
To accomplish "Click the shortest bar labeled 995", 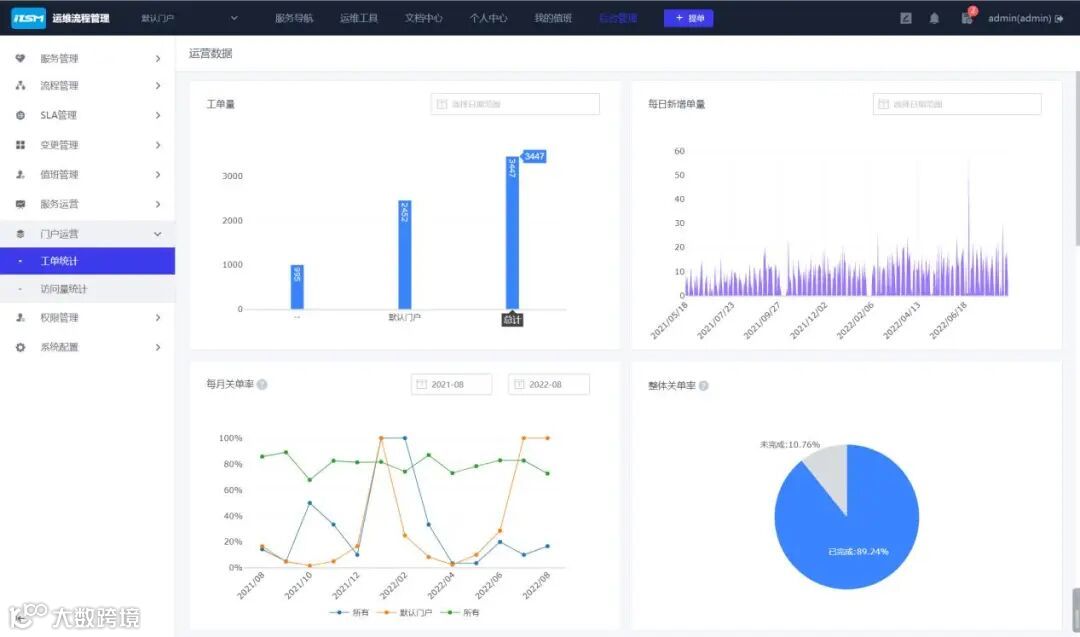I will pos(297,287).
